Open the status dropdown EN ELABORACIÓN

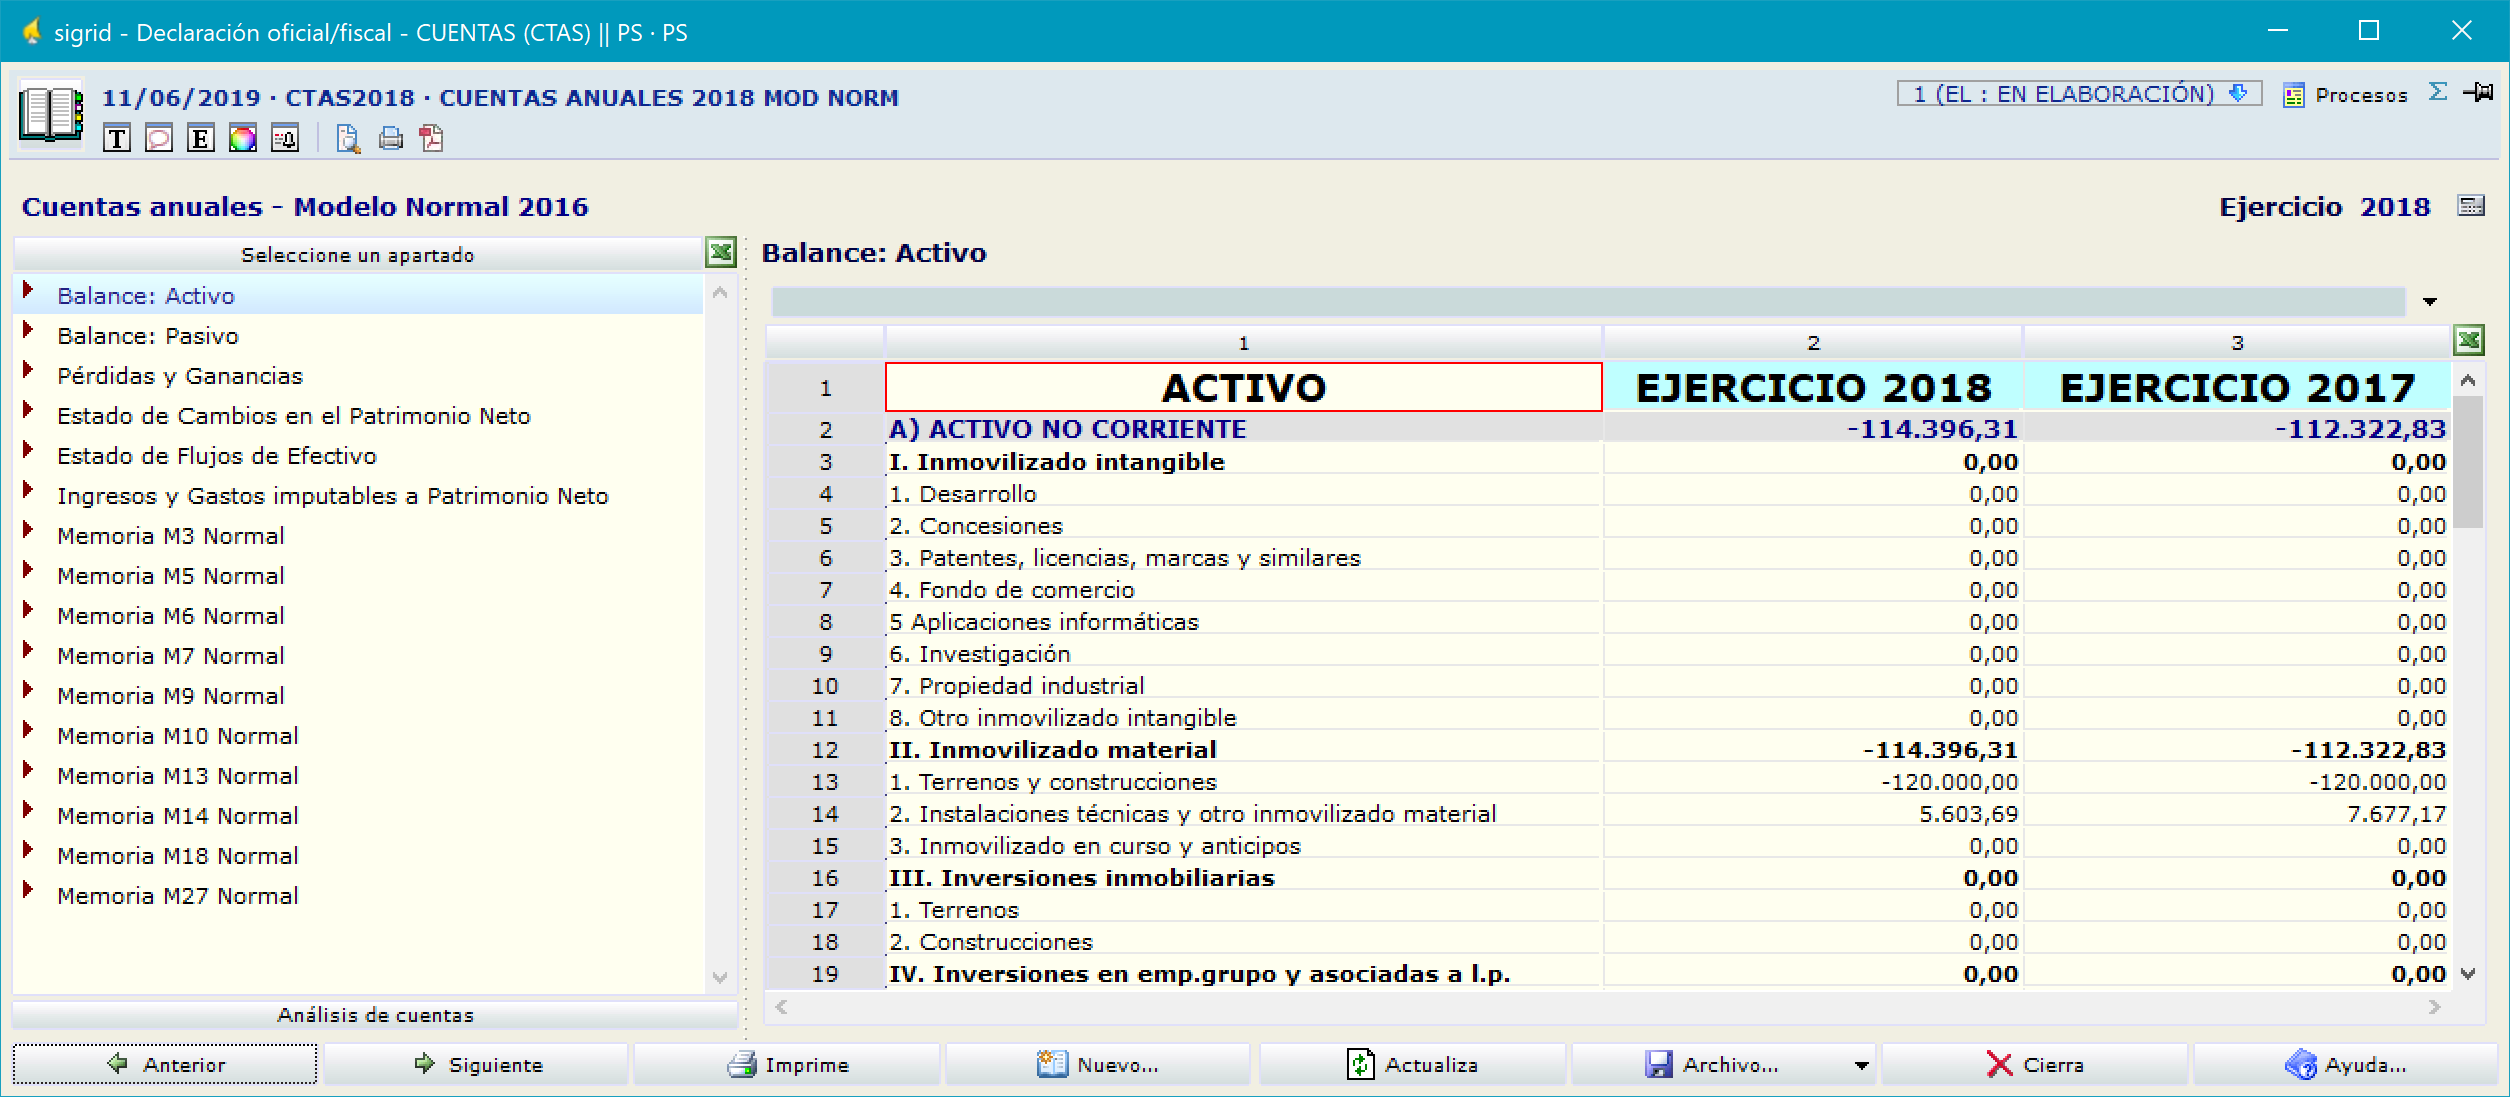(2079, 94)
